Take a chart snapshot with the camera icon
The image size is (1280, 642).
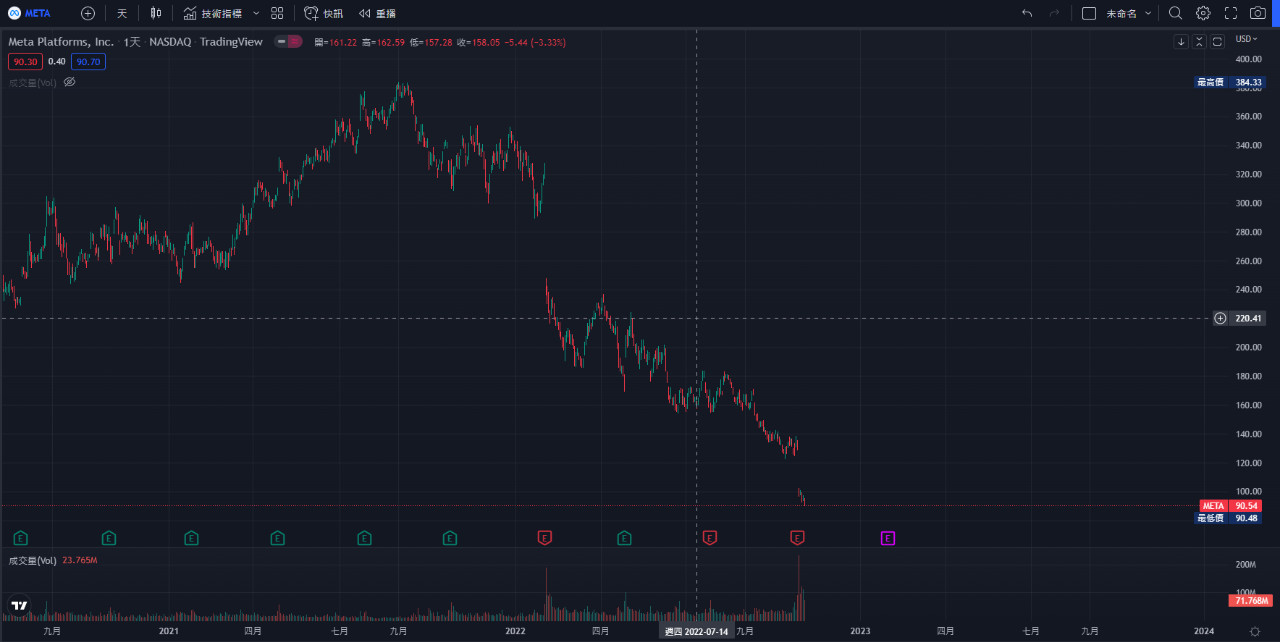1258,13
